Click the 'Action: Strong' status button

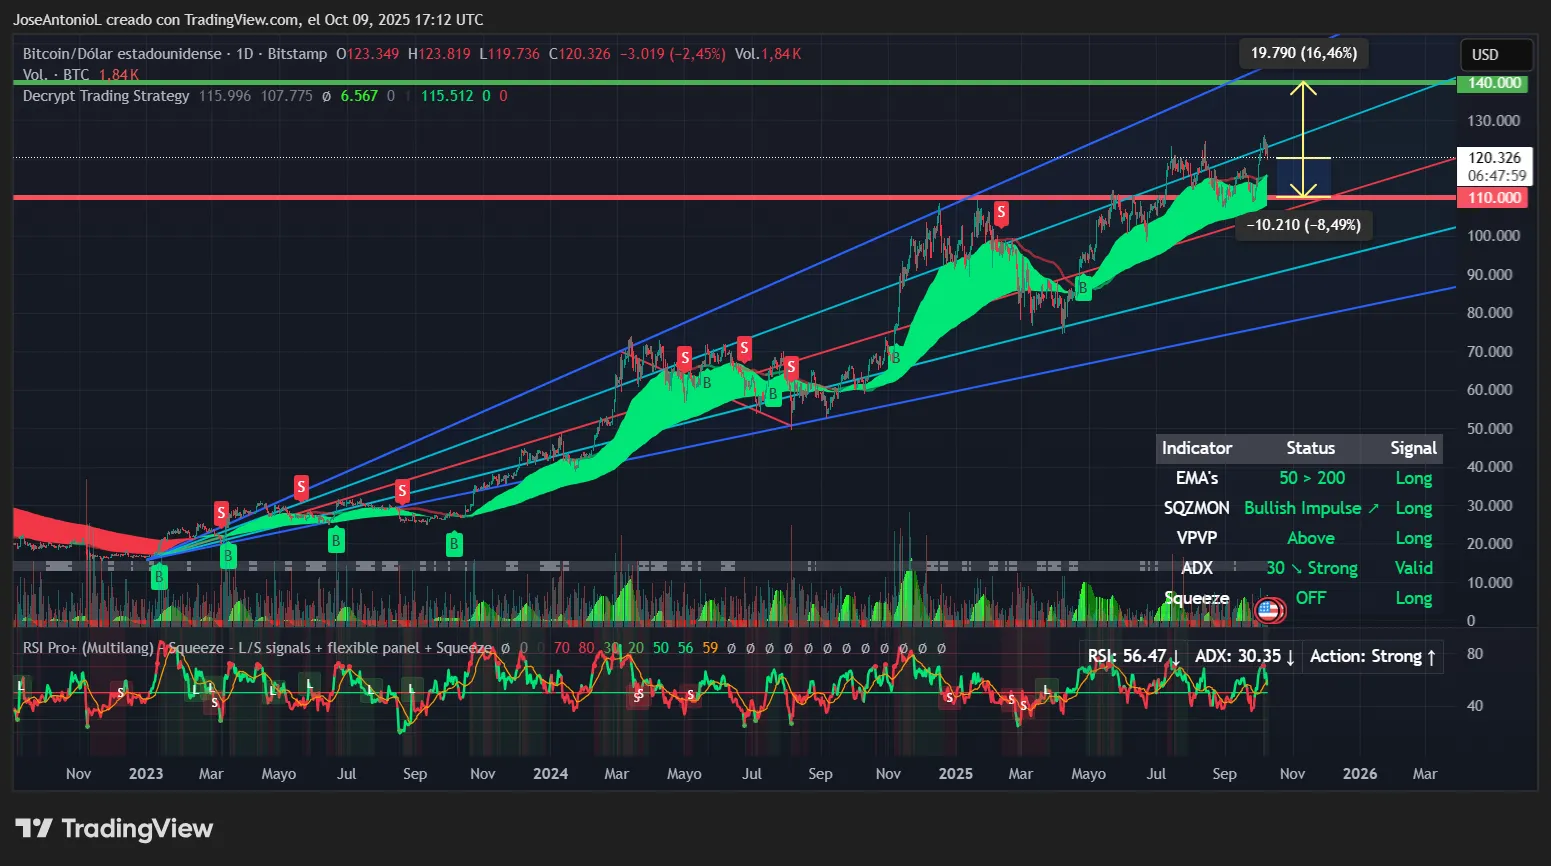[1372, 656]
